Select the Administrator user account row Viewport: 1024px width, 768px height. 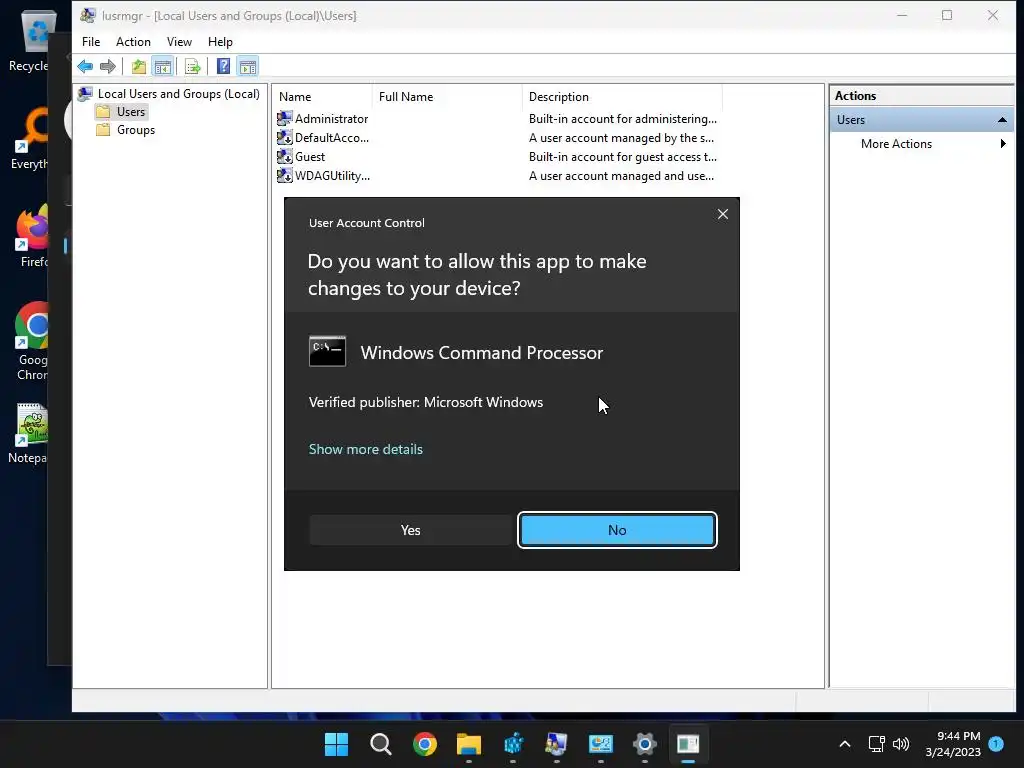(x=498, y=119)
